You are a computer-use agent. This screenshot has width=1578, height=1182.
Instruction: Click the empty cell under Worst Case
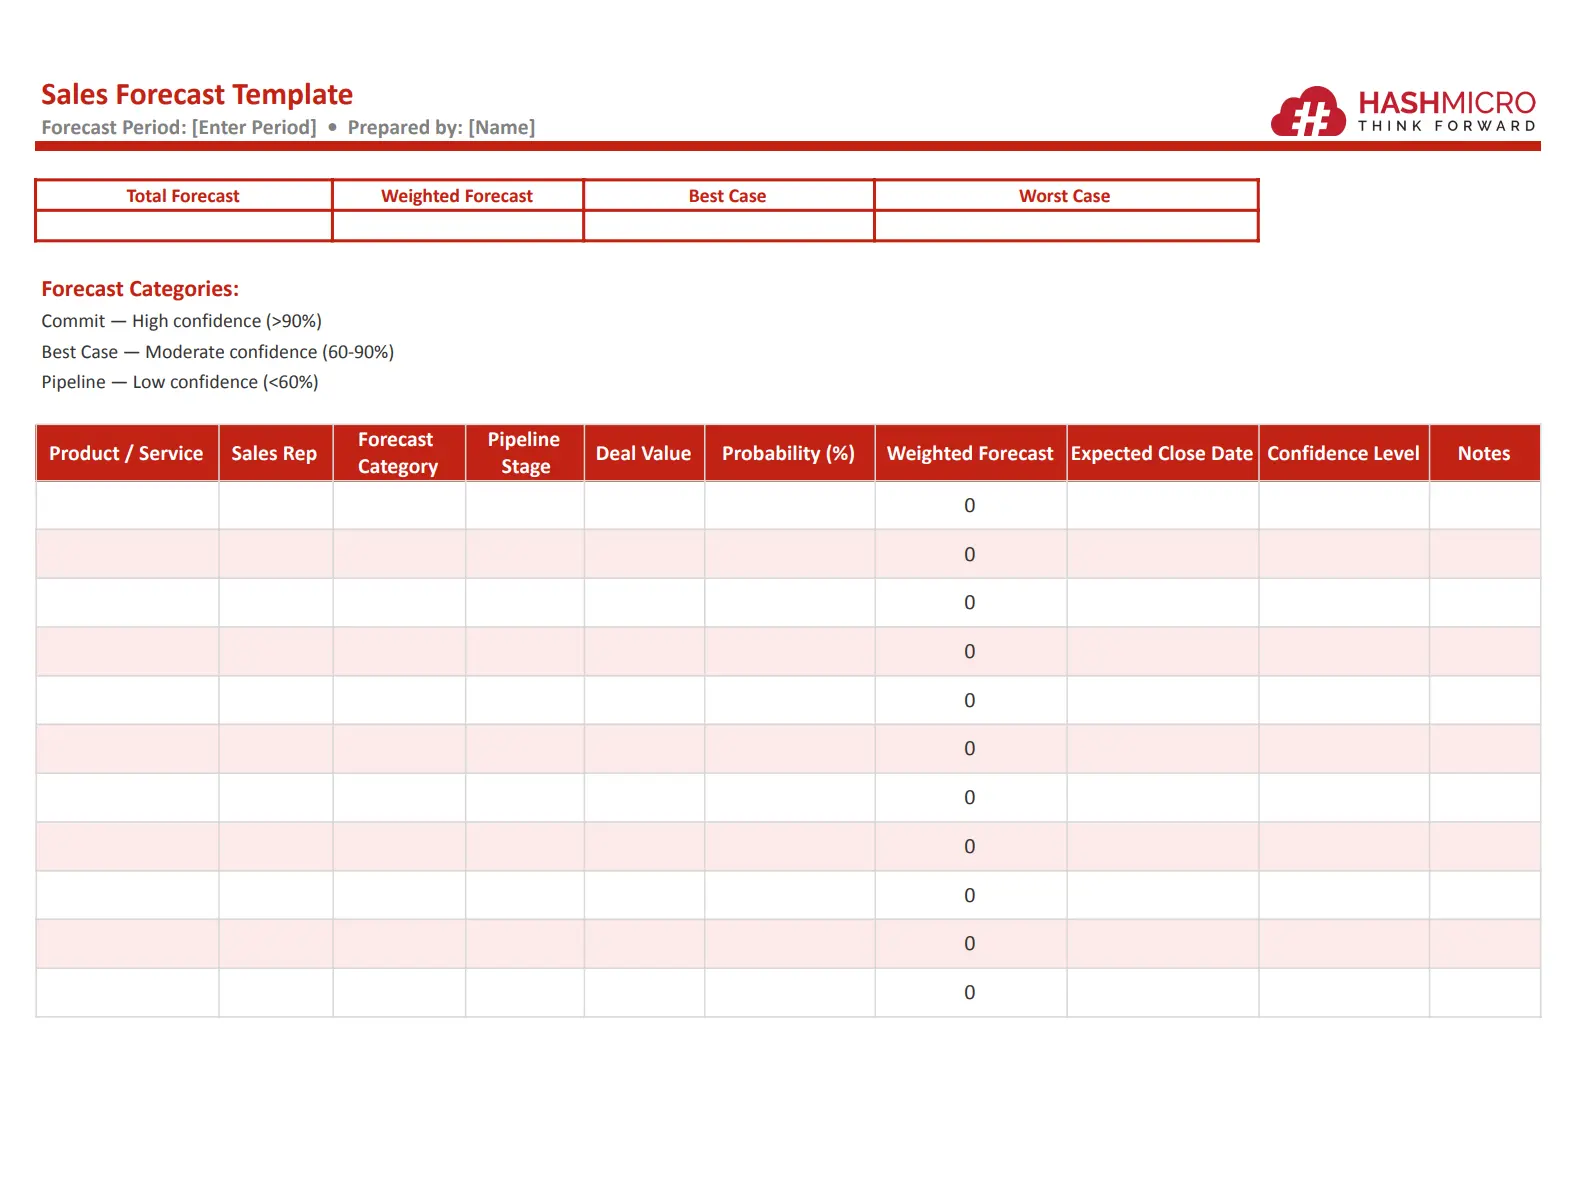click(1065, 226)
